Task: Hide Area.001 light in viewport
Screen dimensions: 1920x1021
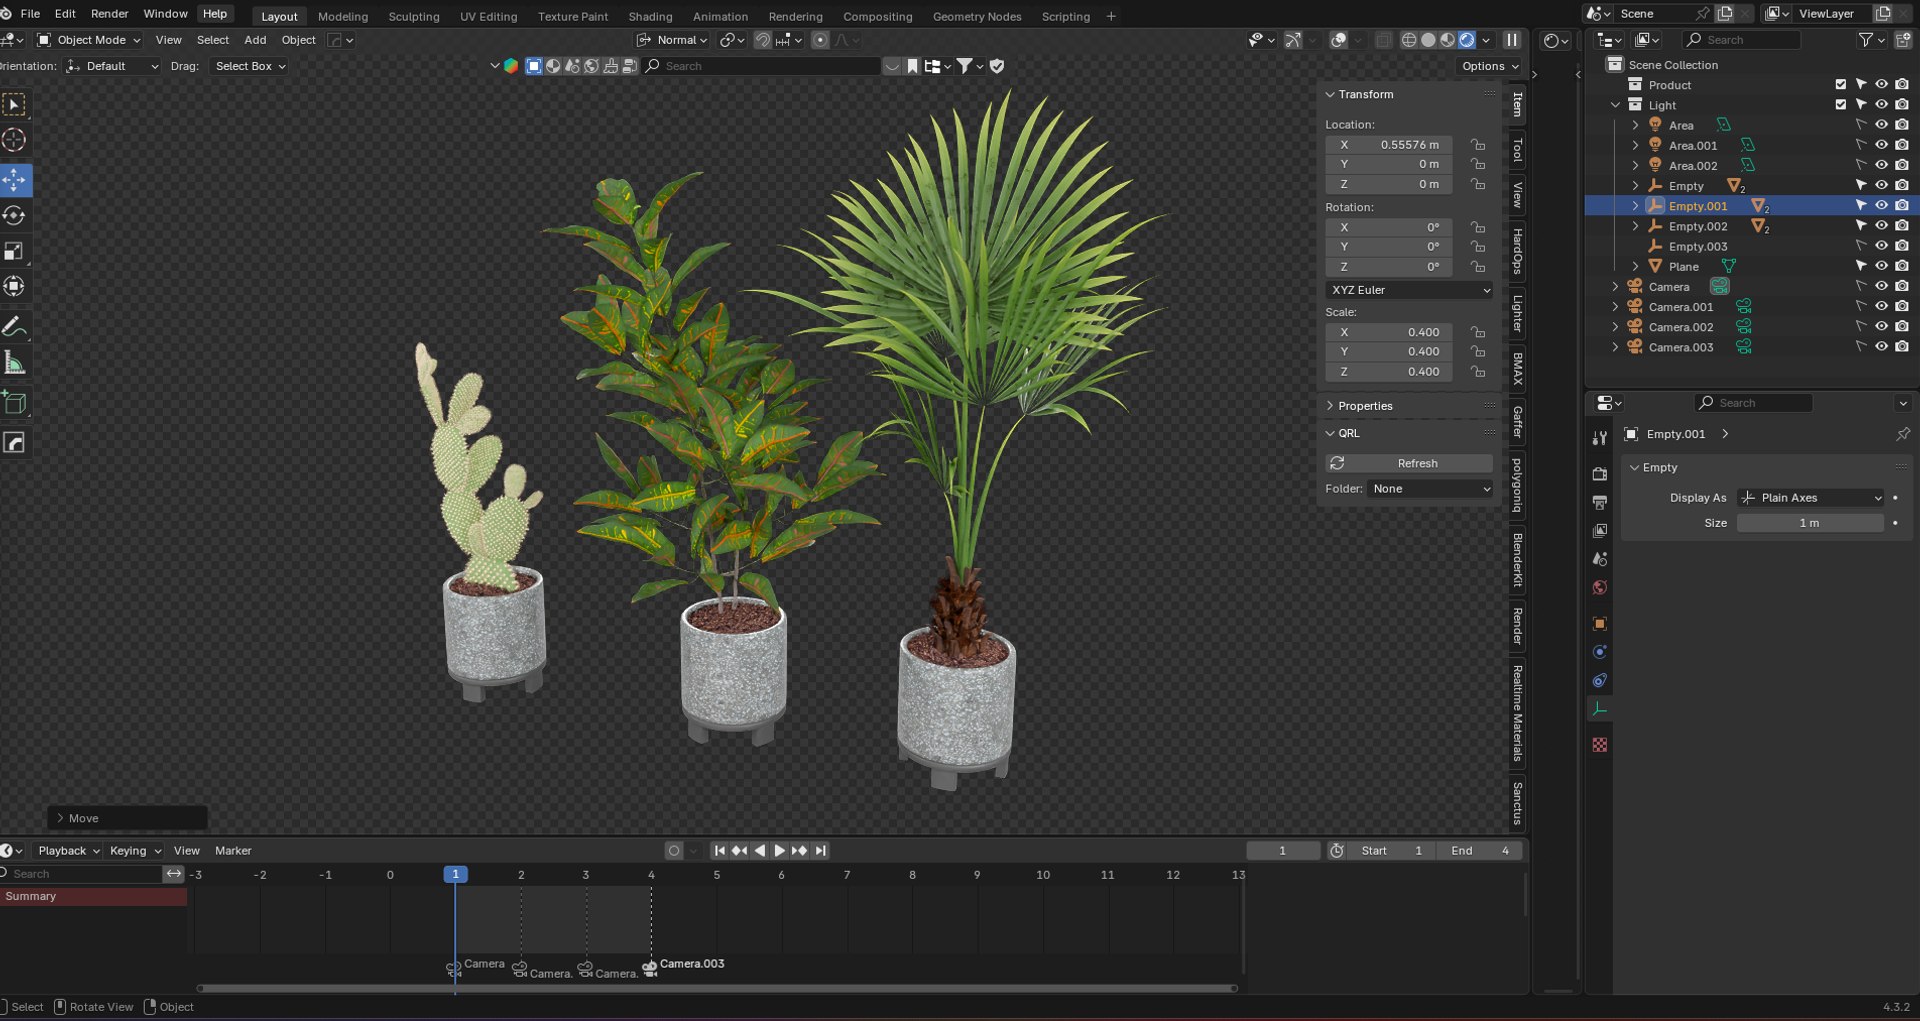Action: point(1881,145)
